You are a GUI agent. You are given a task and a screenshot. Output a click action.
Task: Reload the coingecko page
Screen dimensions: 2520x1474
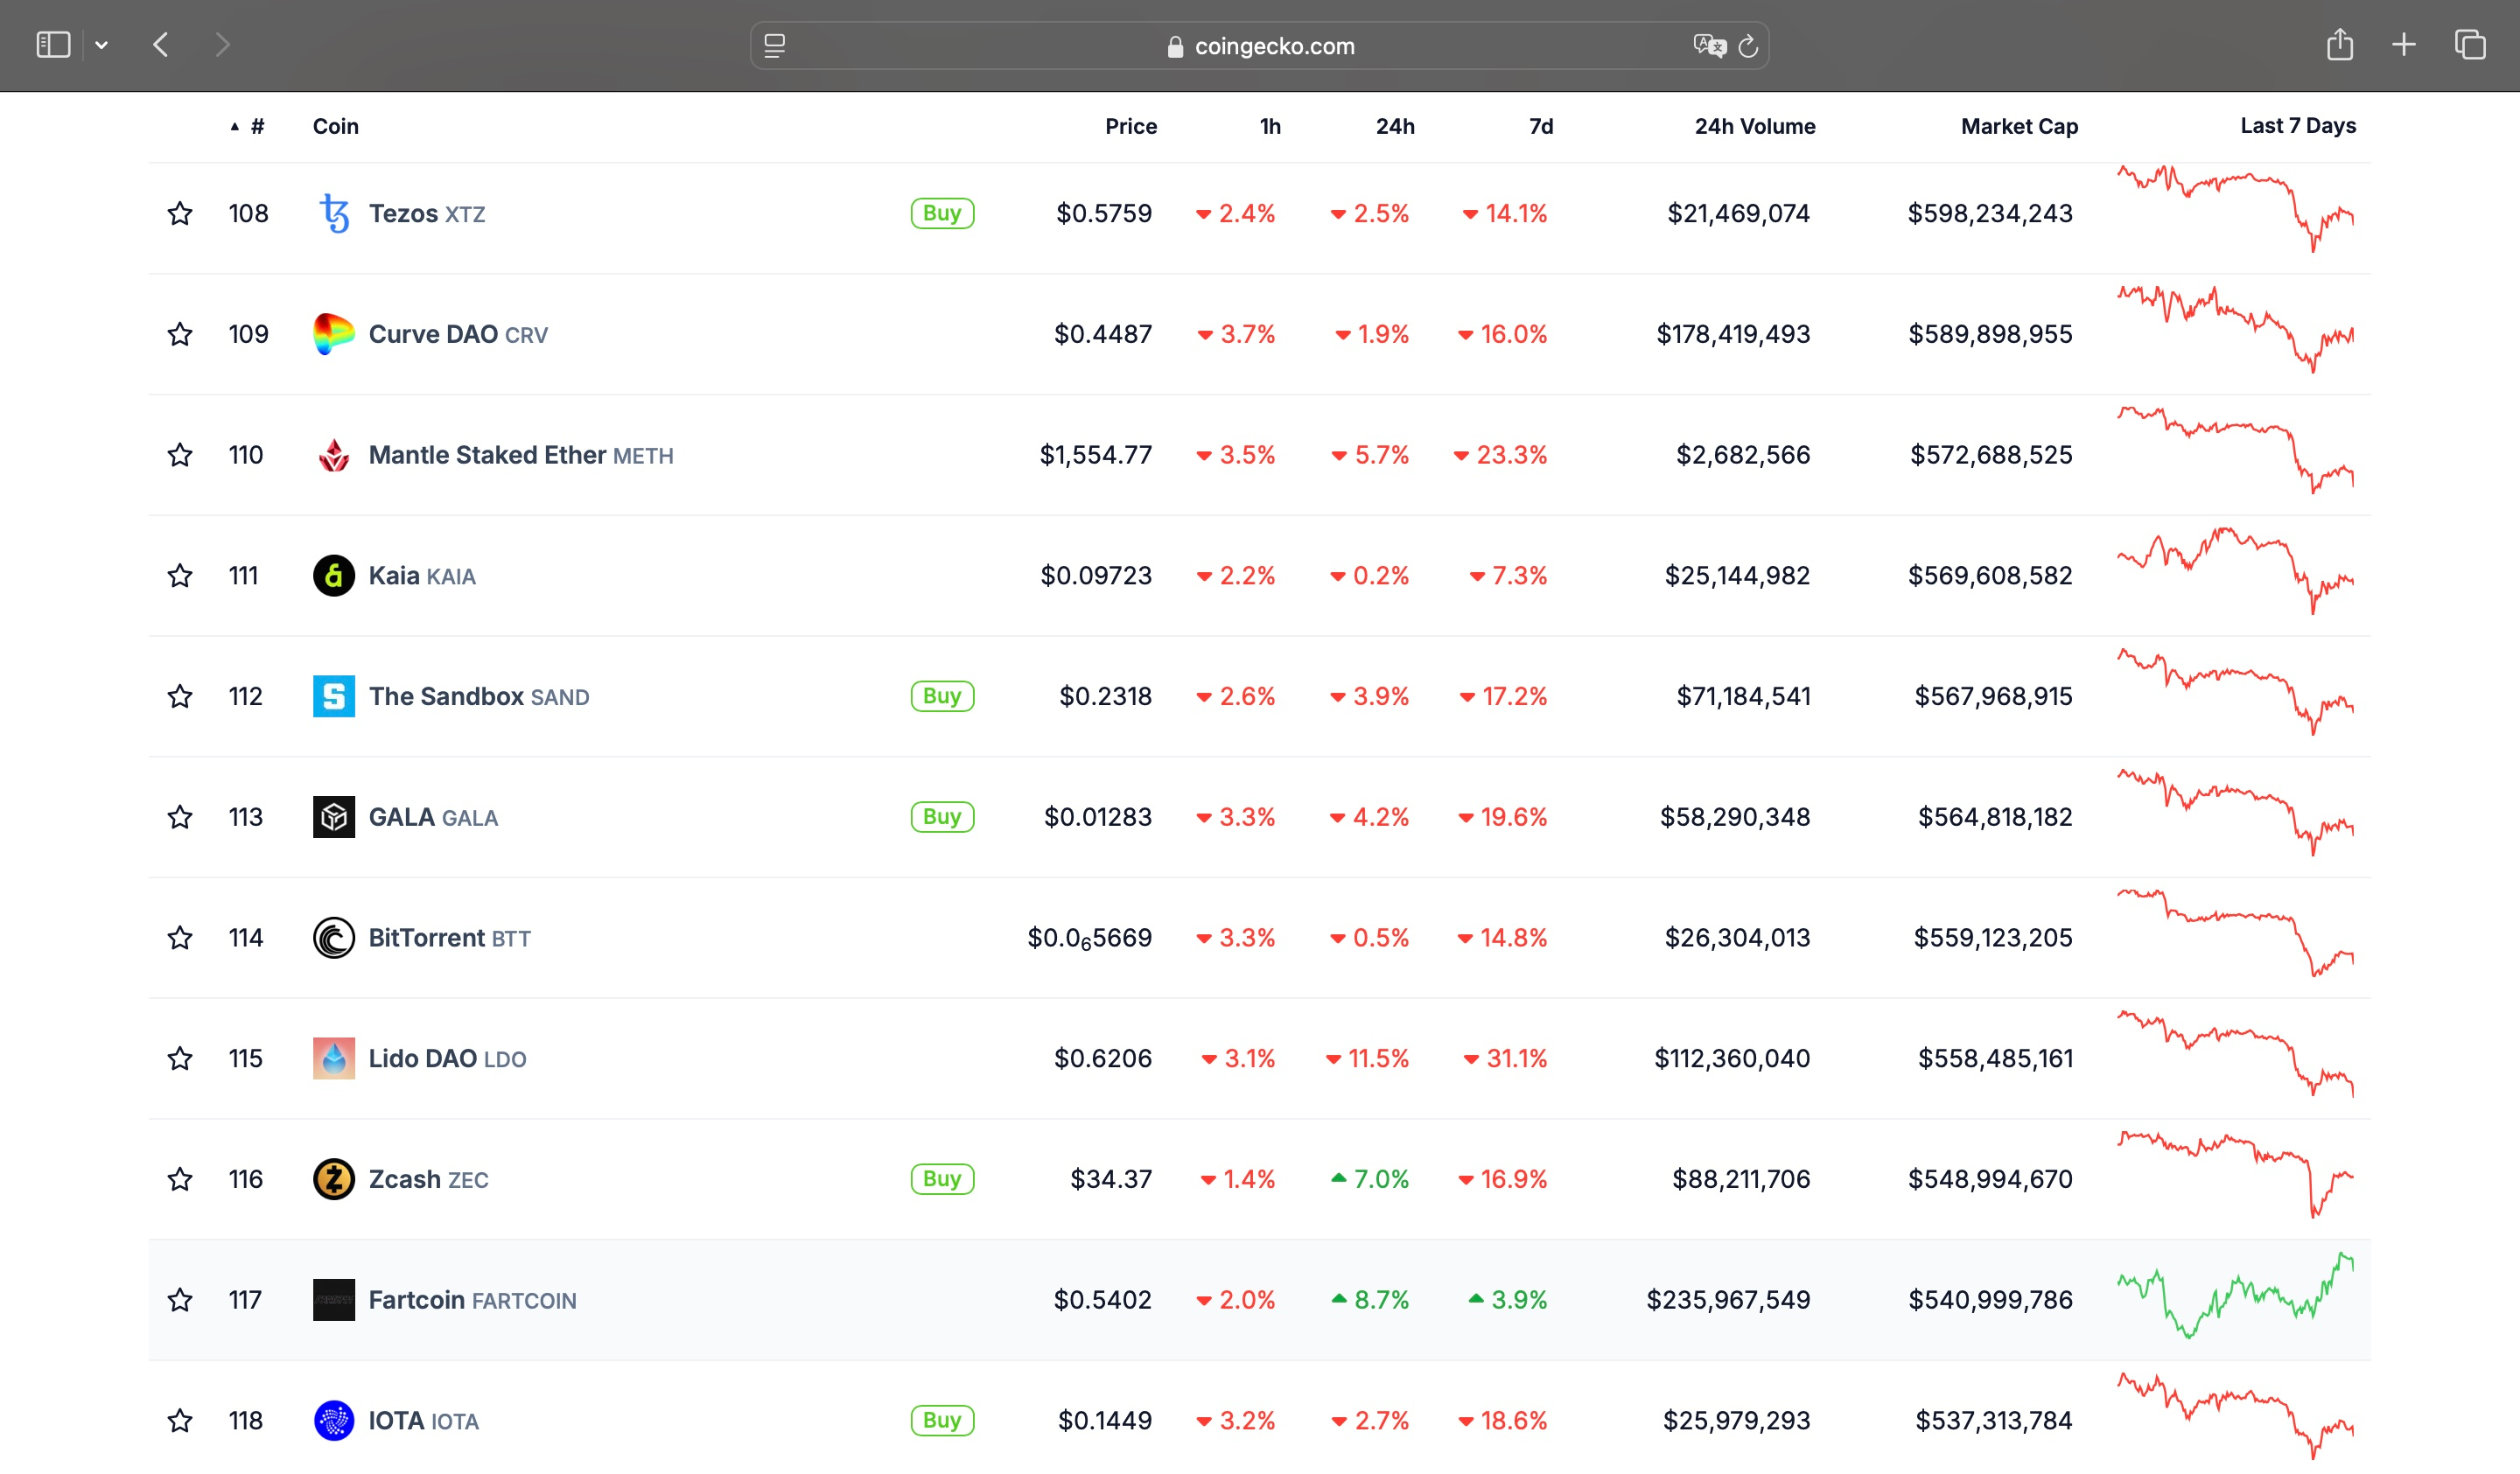point(1748,46)
